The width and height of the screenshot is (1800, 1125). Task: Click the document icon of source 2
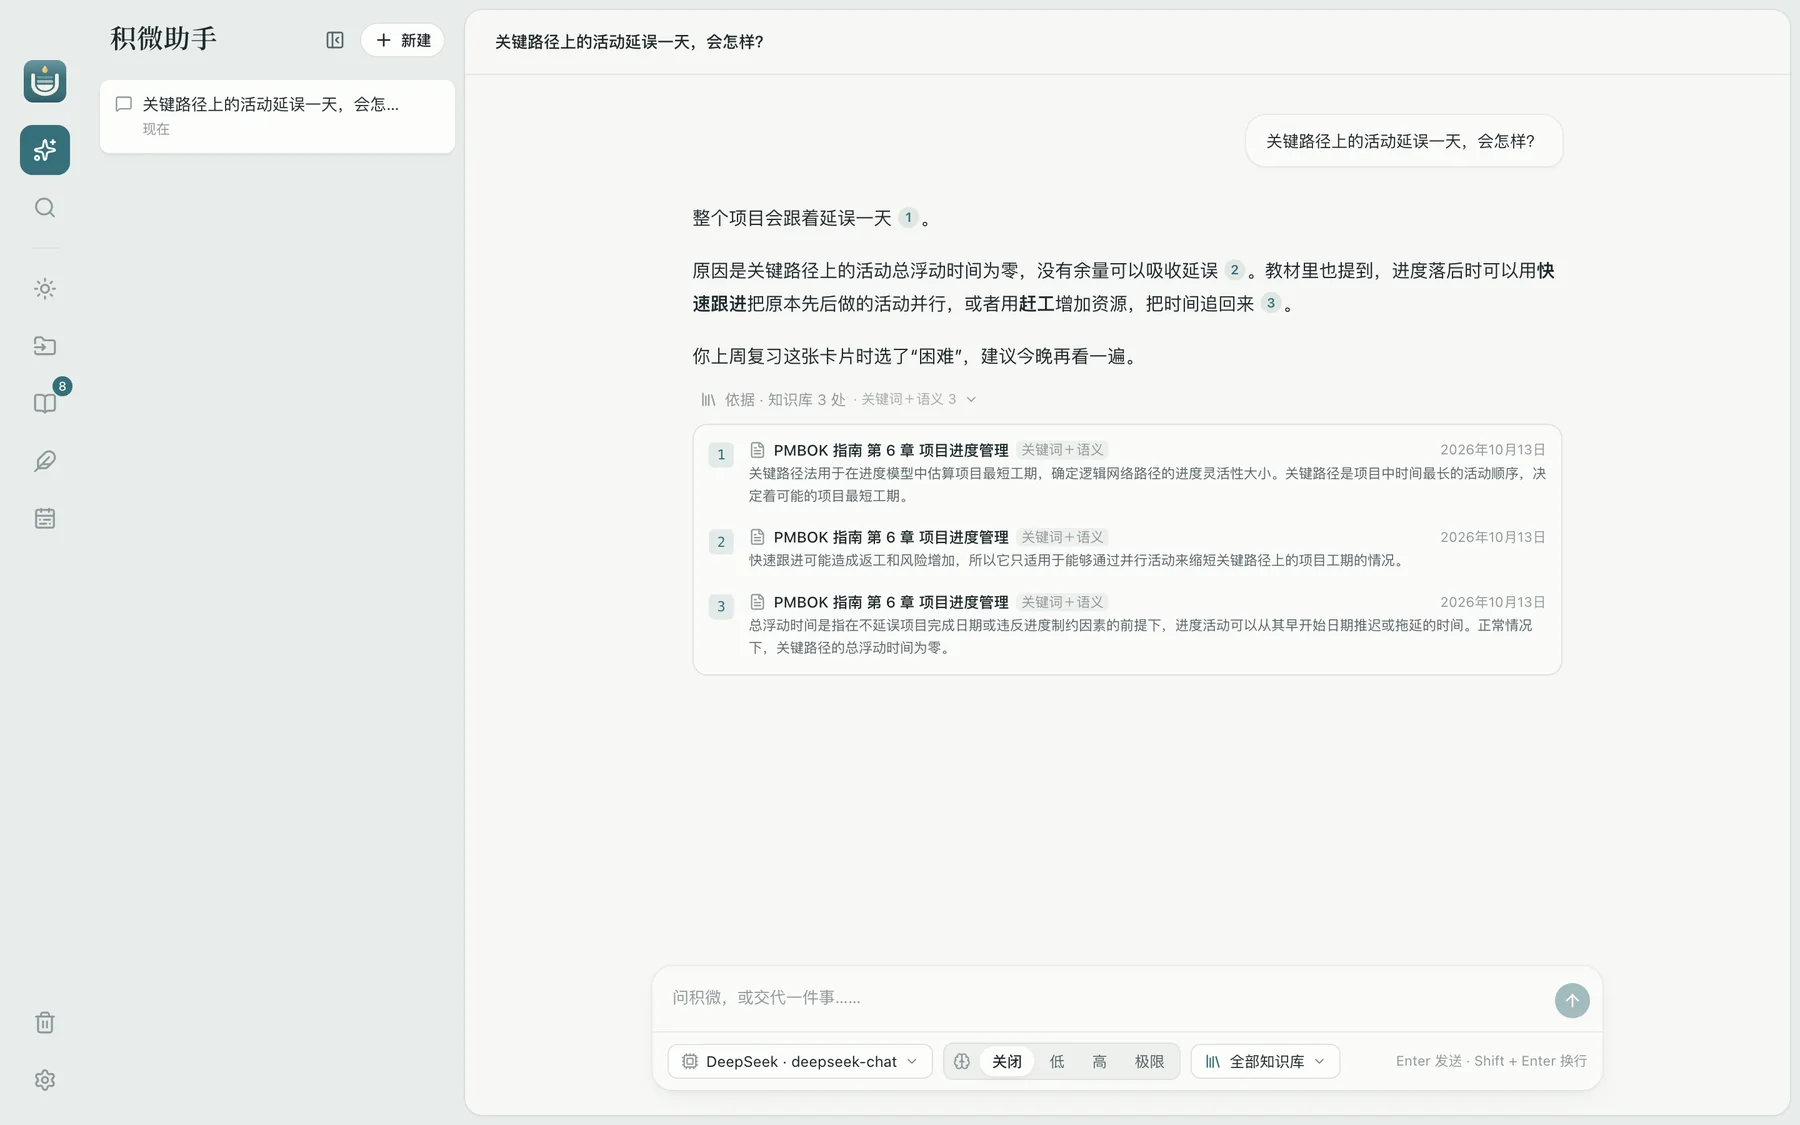click(x=757, y=537)
